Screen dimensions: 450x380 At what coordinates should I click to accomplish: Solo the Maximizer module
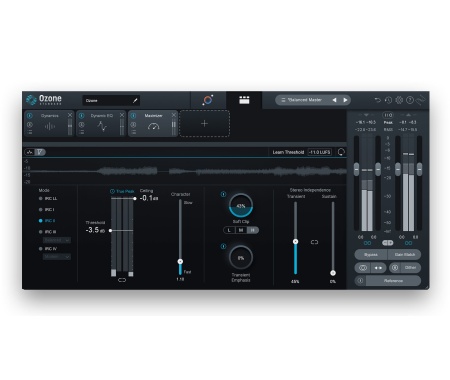point(133,124)
